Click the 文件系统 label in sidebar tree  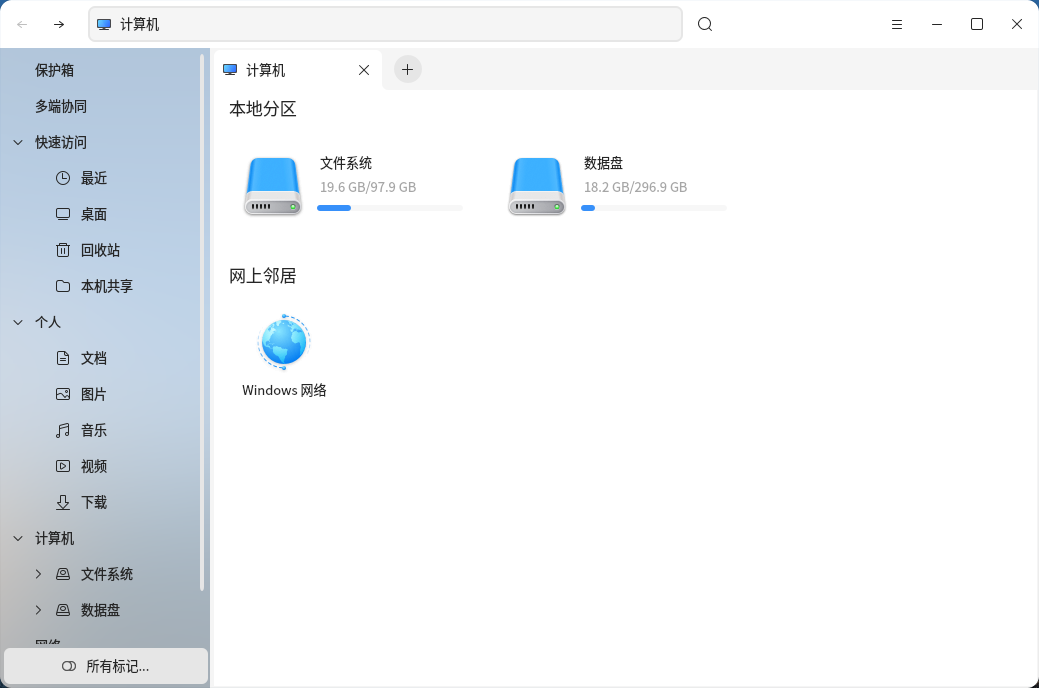click(x=107, y=574)
